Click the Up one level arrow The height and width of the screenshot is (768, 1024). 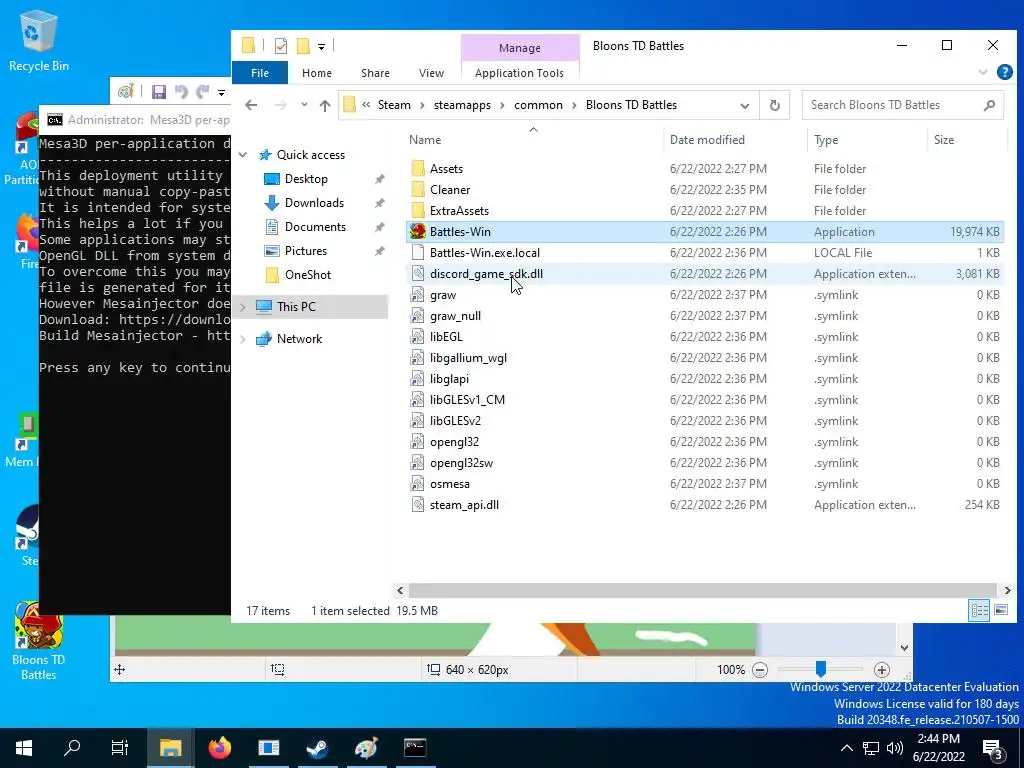[x=325, y=105]
